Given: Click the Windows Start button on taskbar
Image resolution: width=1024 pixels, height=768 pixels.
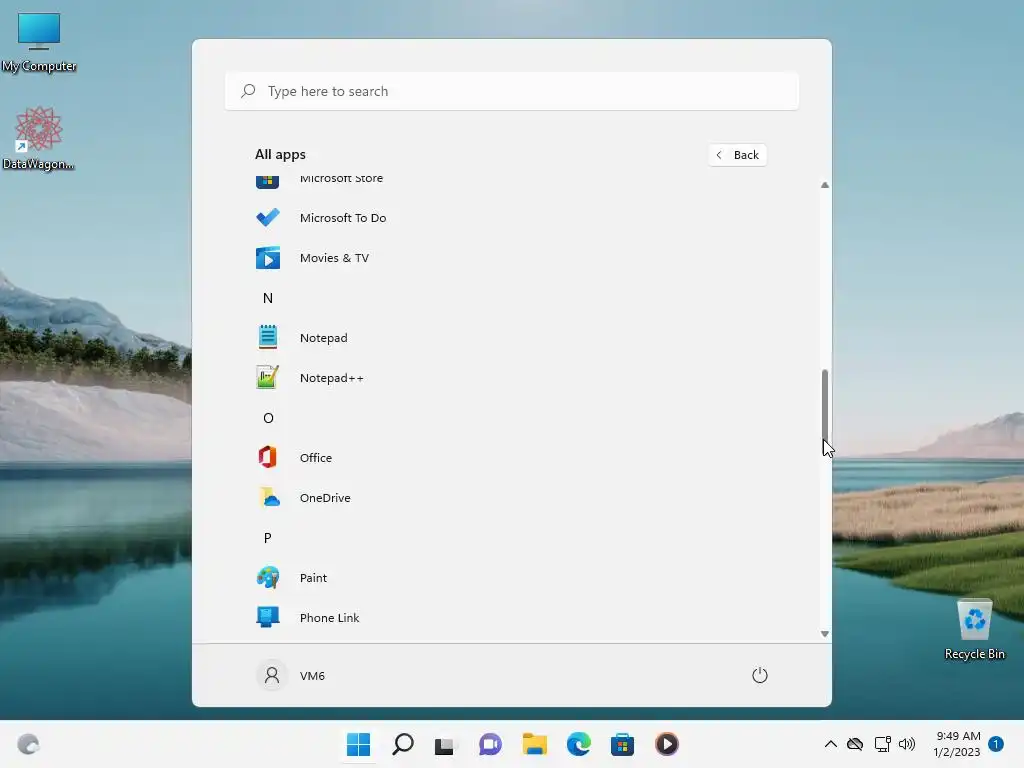Looking at the screenshot, I should (359, 744).
